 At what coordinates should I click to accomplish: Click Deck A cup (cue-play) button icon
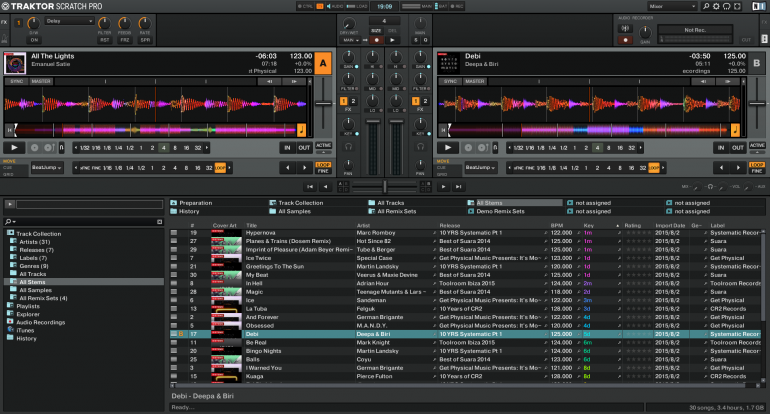click(x=49, y=147)
